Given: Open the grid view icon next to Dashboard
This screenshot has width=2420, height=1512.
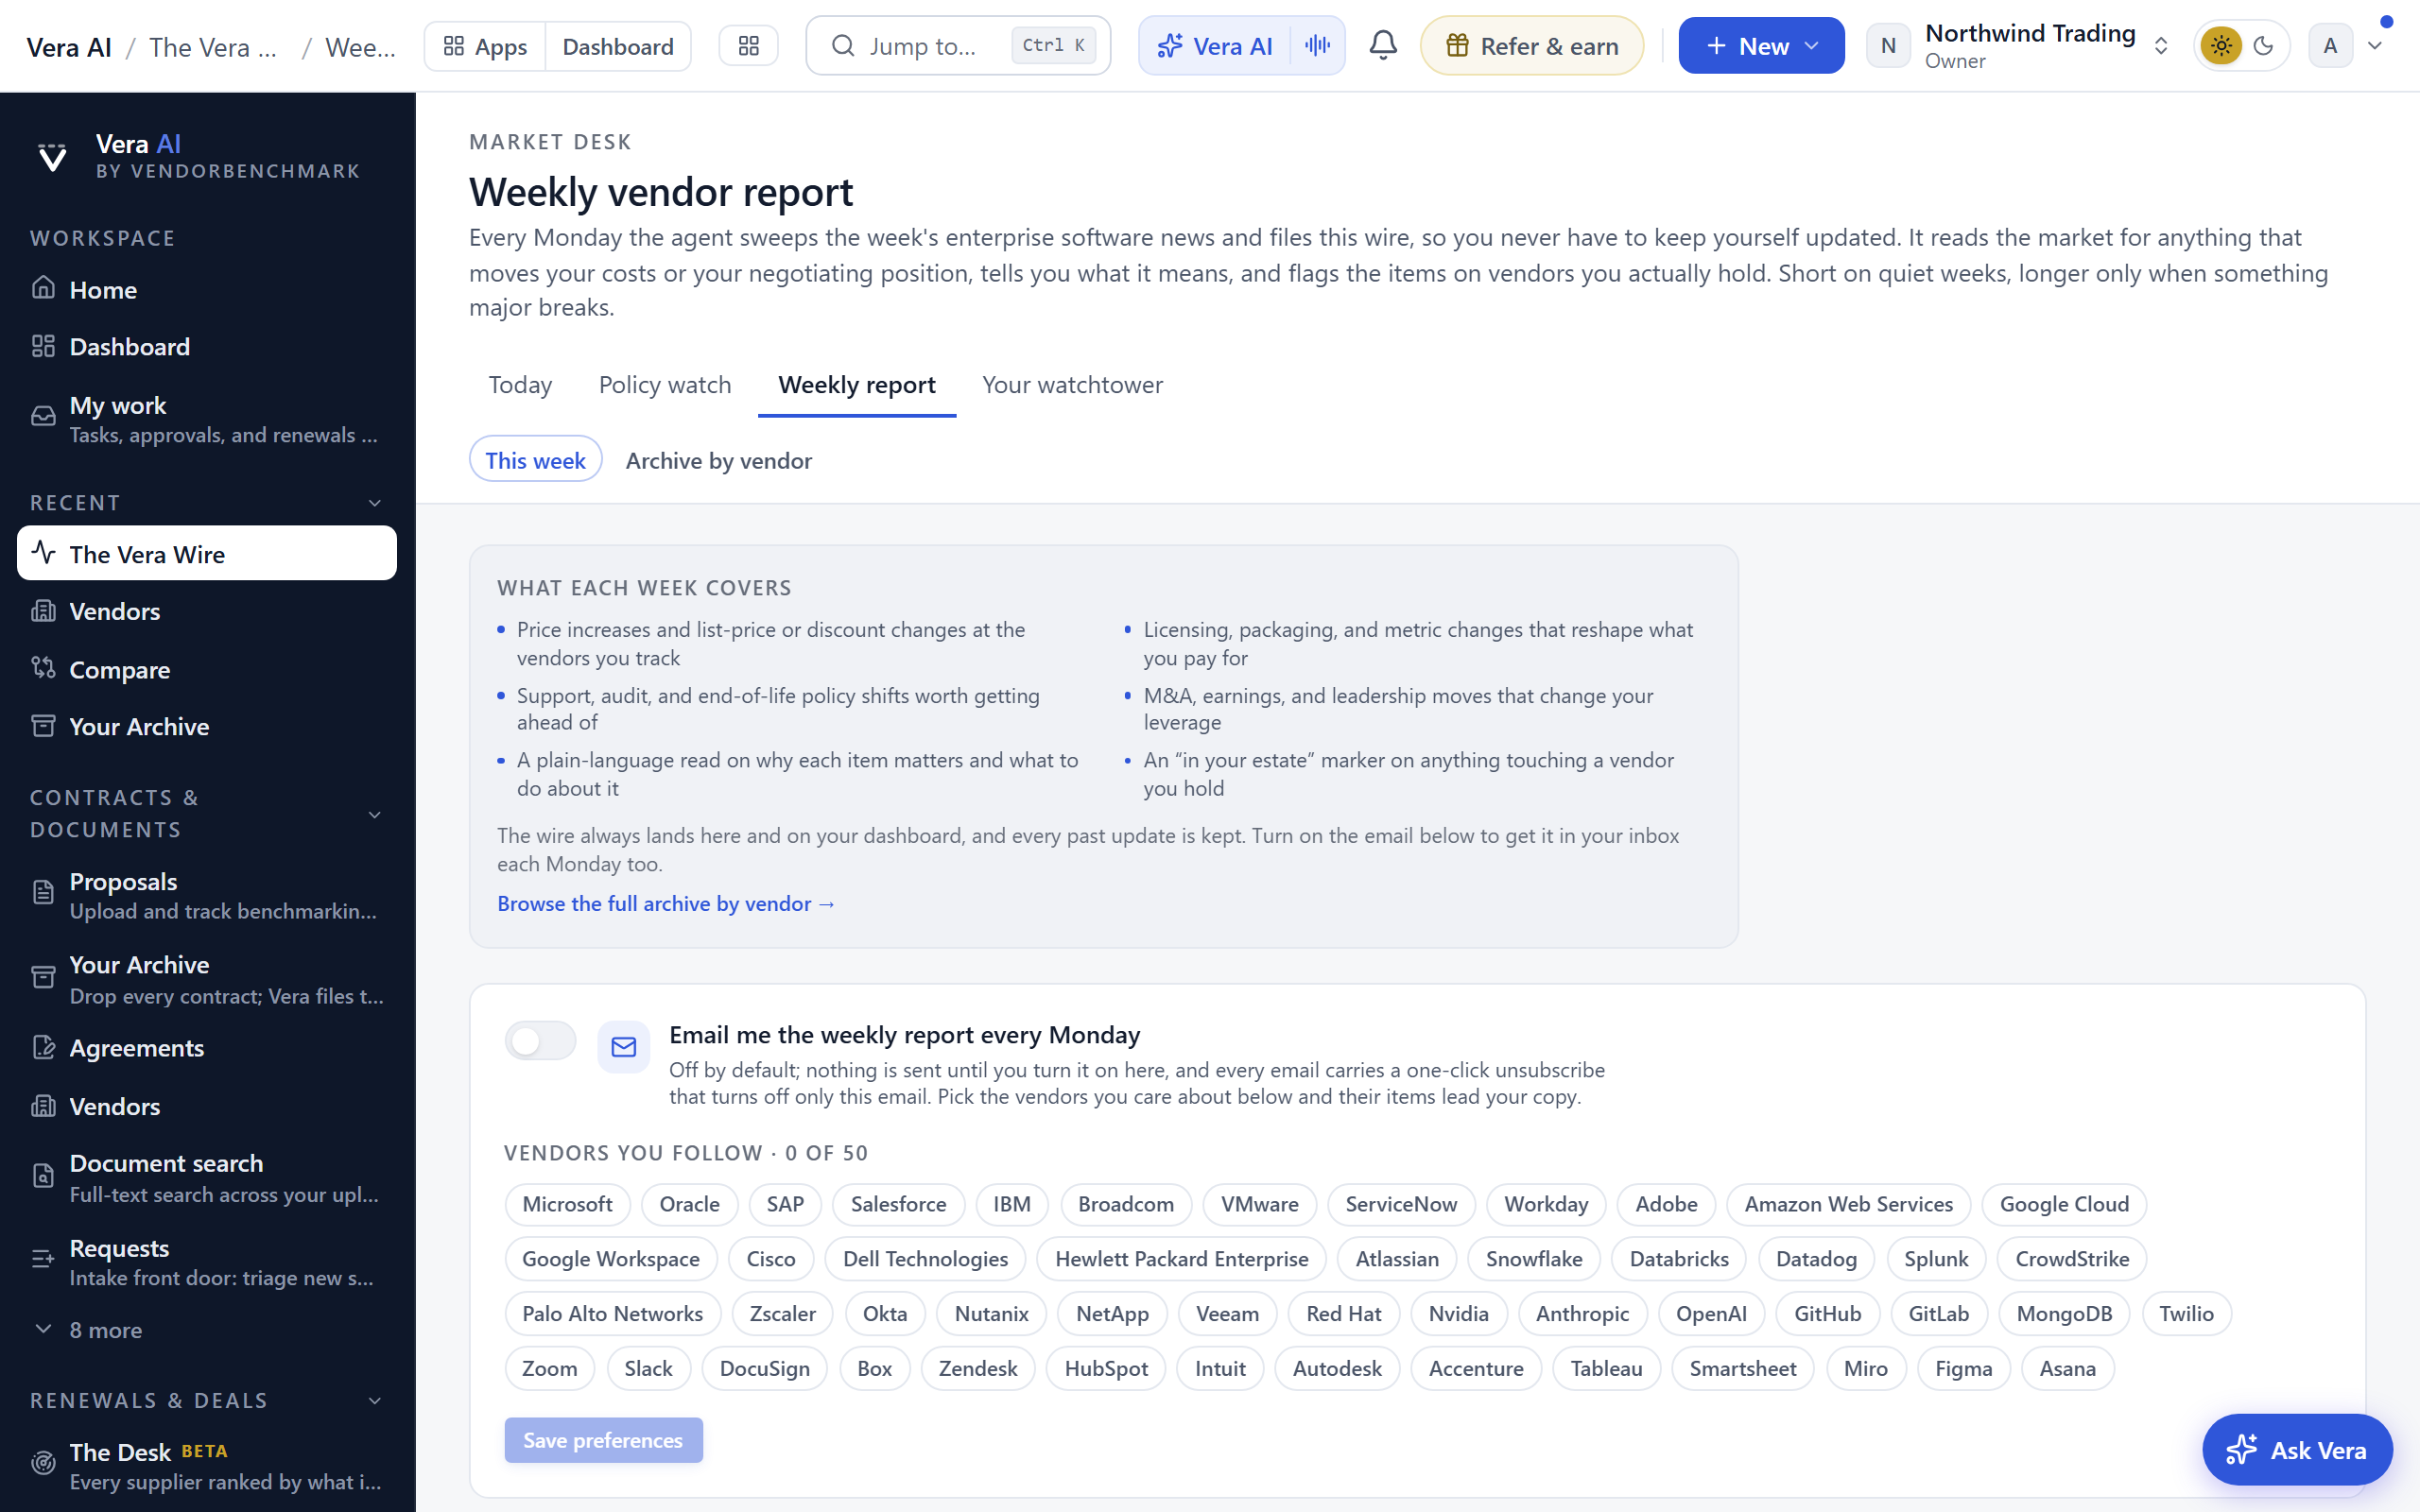Looking at the screenshot, I should pos(749,46).
